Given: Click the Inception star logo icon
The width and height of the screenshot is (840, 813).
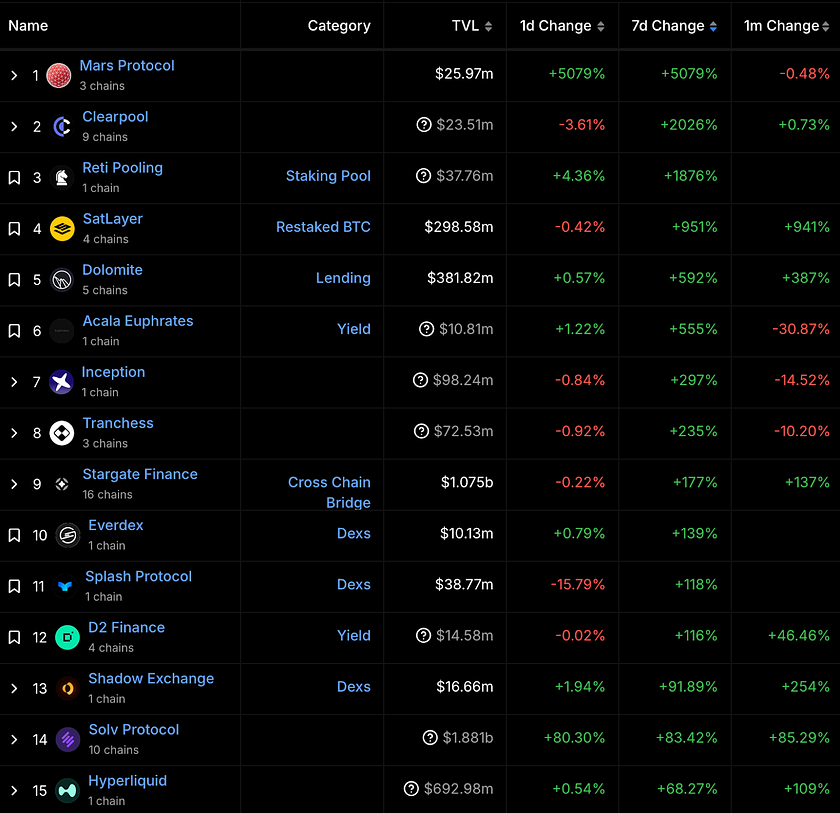Looking at the screenshot, I should [x=62, y=382].
